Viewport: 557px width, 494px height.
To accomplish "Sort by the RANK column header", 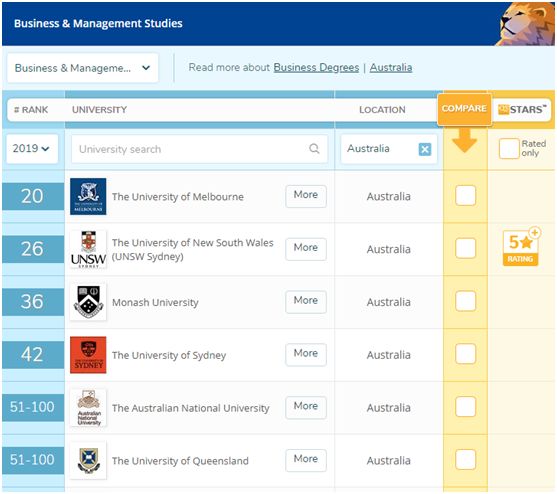I will coord(31,110).
